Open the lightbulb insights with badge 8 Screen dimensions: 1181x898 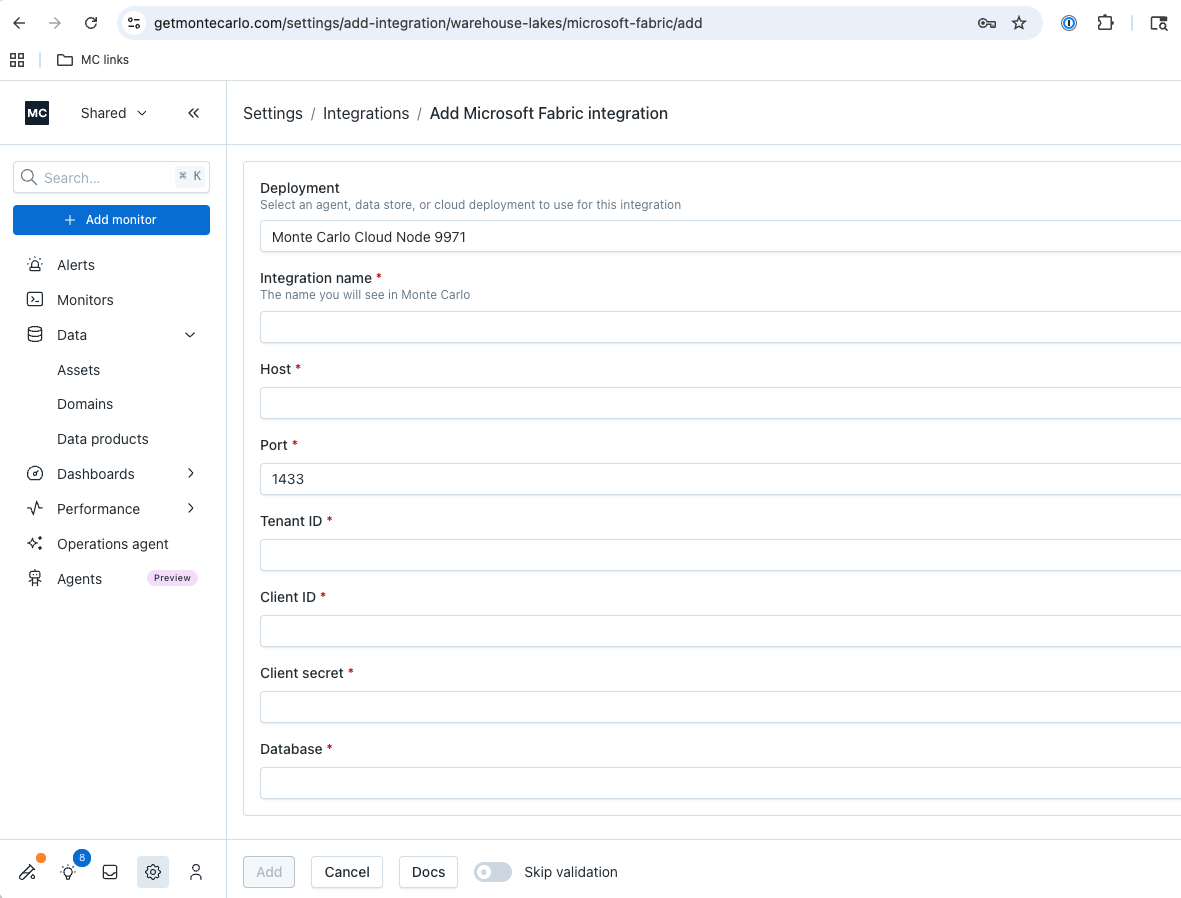coord(69,872)
